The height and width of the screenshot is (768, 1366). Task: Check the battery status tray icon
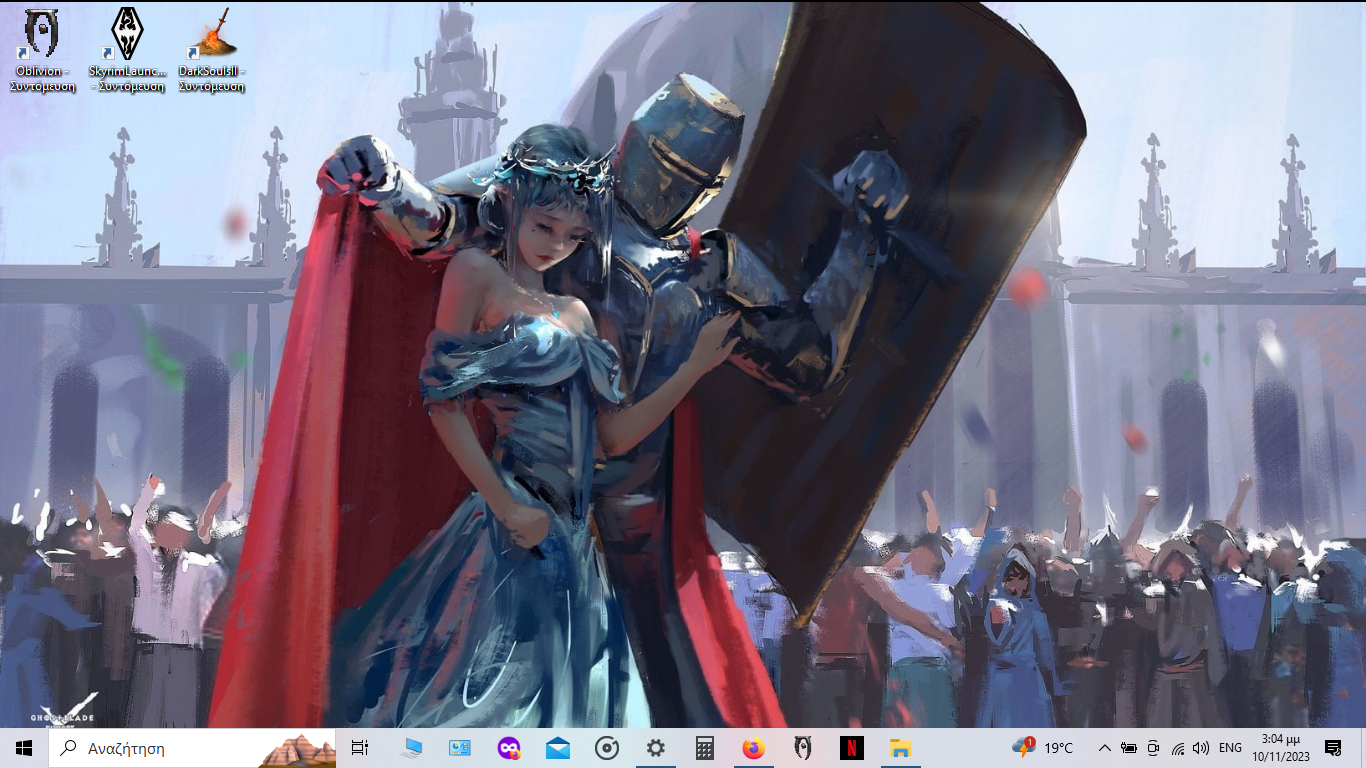(x=1129, y=748)
